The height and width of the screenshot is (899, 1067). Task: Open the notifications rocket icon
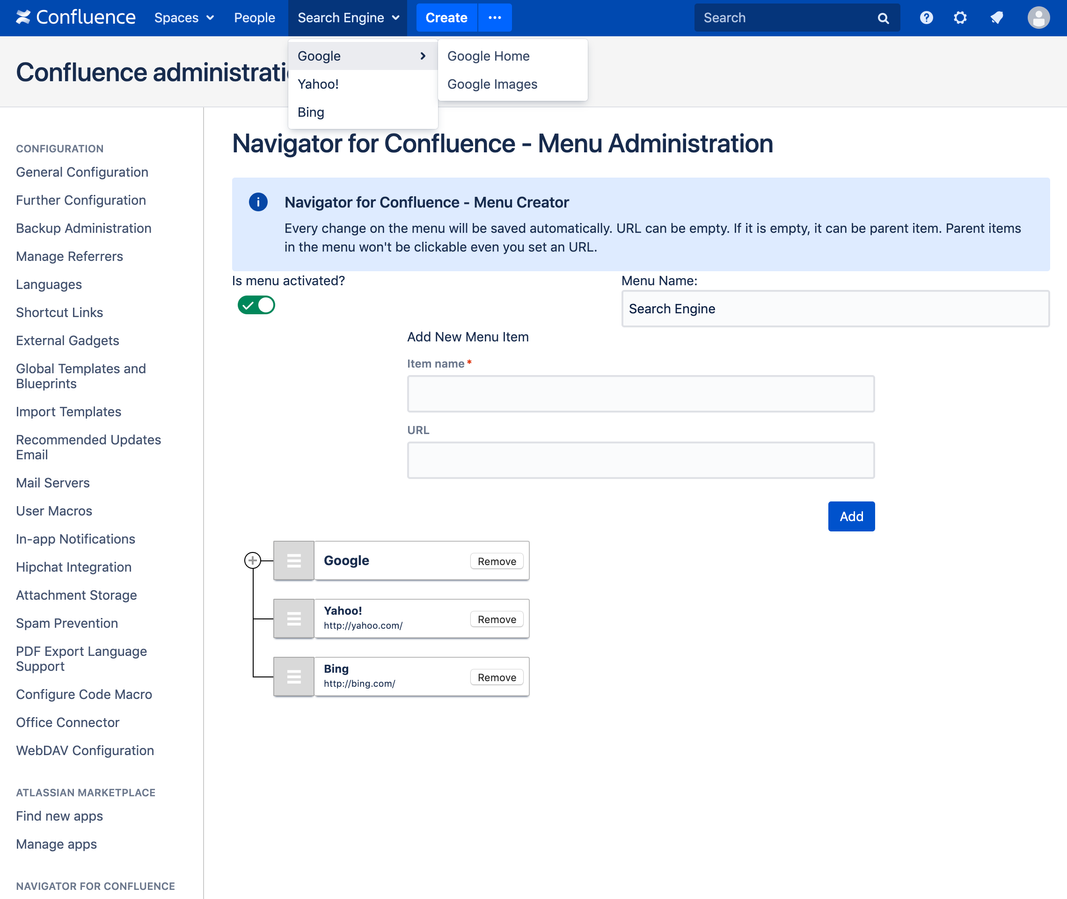point(997,18)
